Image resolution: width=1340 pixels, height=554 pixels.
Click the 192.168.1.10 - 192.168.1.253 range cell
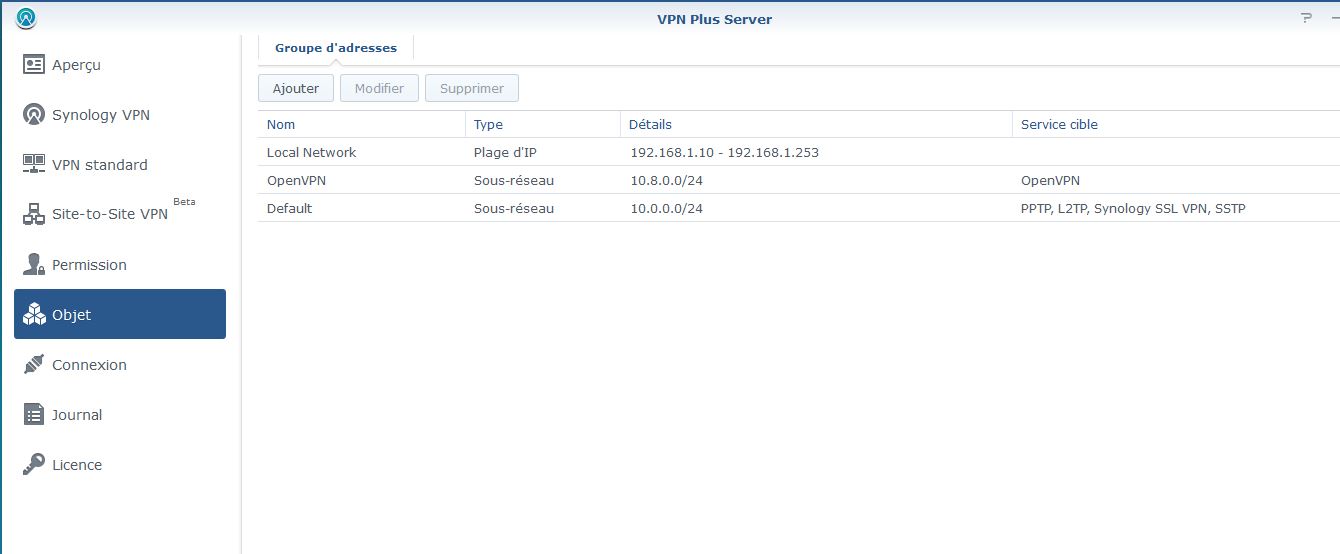pos(724,153)
